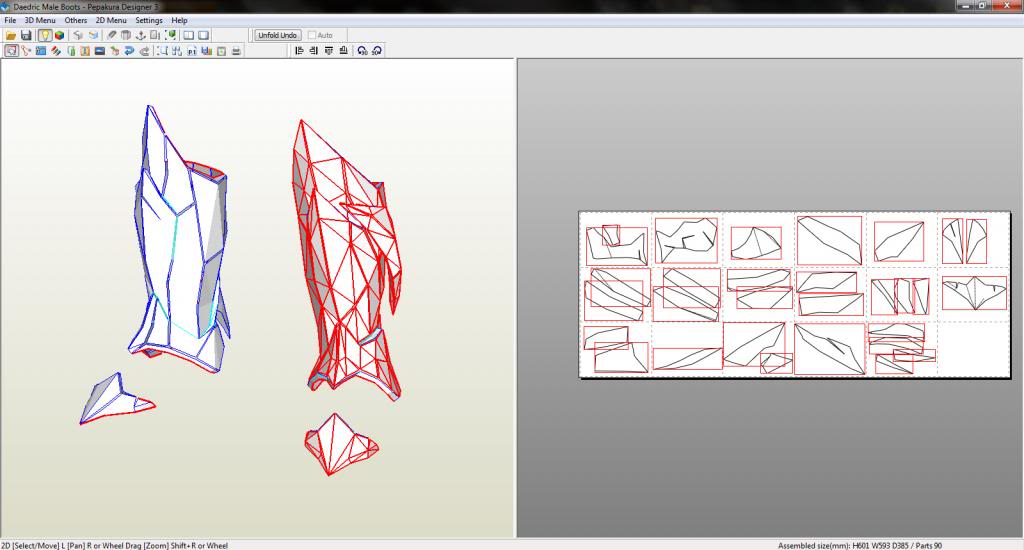Toggle the split two-pane window layout icon

tap(189, 35)
